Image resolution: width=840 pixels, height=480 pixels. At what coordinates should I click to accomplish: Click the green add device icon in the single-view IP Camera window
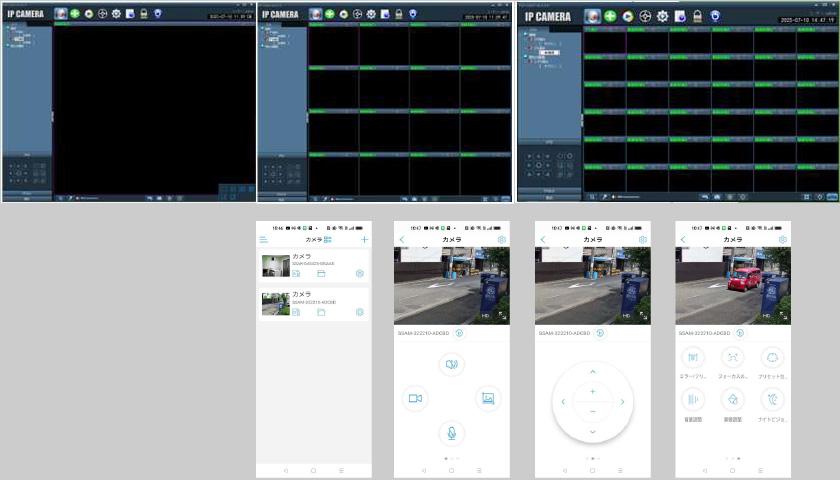pyautogui.click(x=75, y=14)
